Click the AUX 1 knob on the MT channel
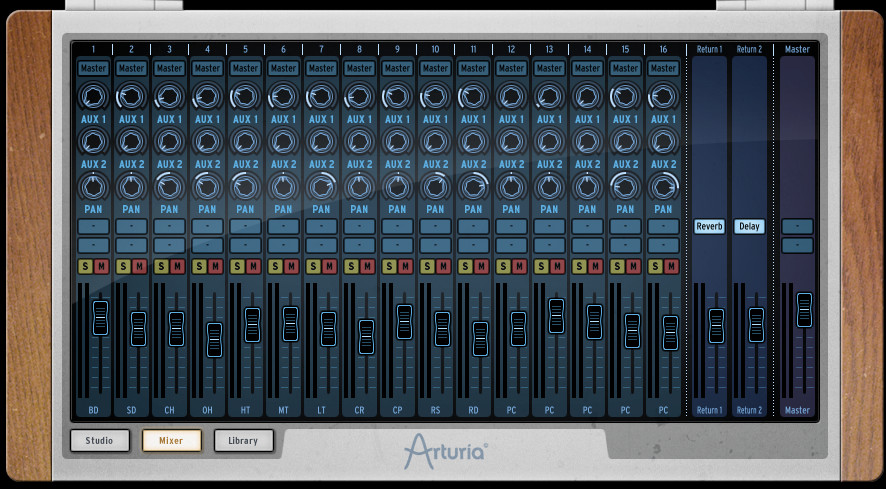 [x=283, y=96]
